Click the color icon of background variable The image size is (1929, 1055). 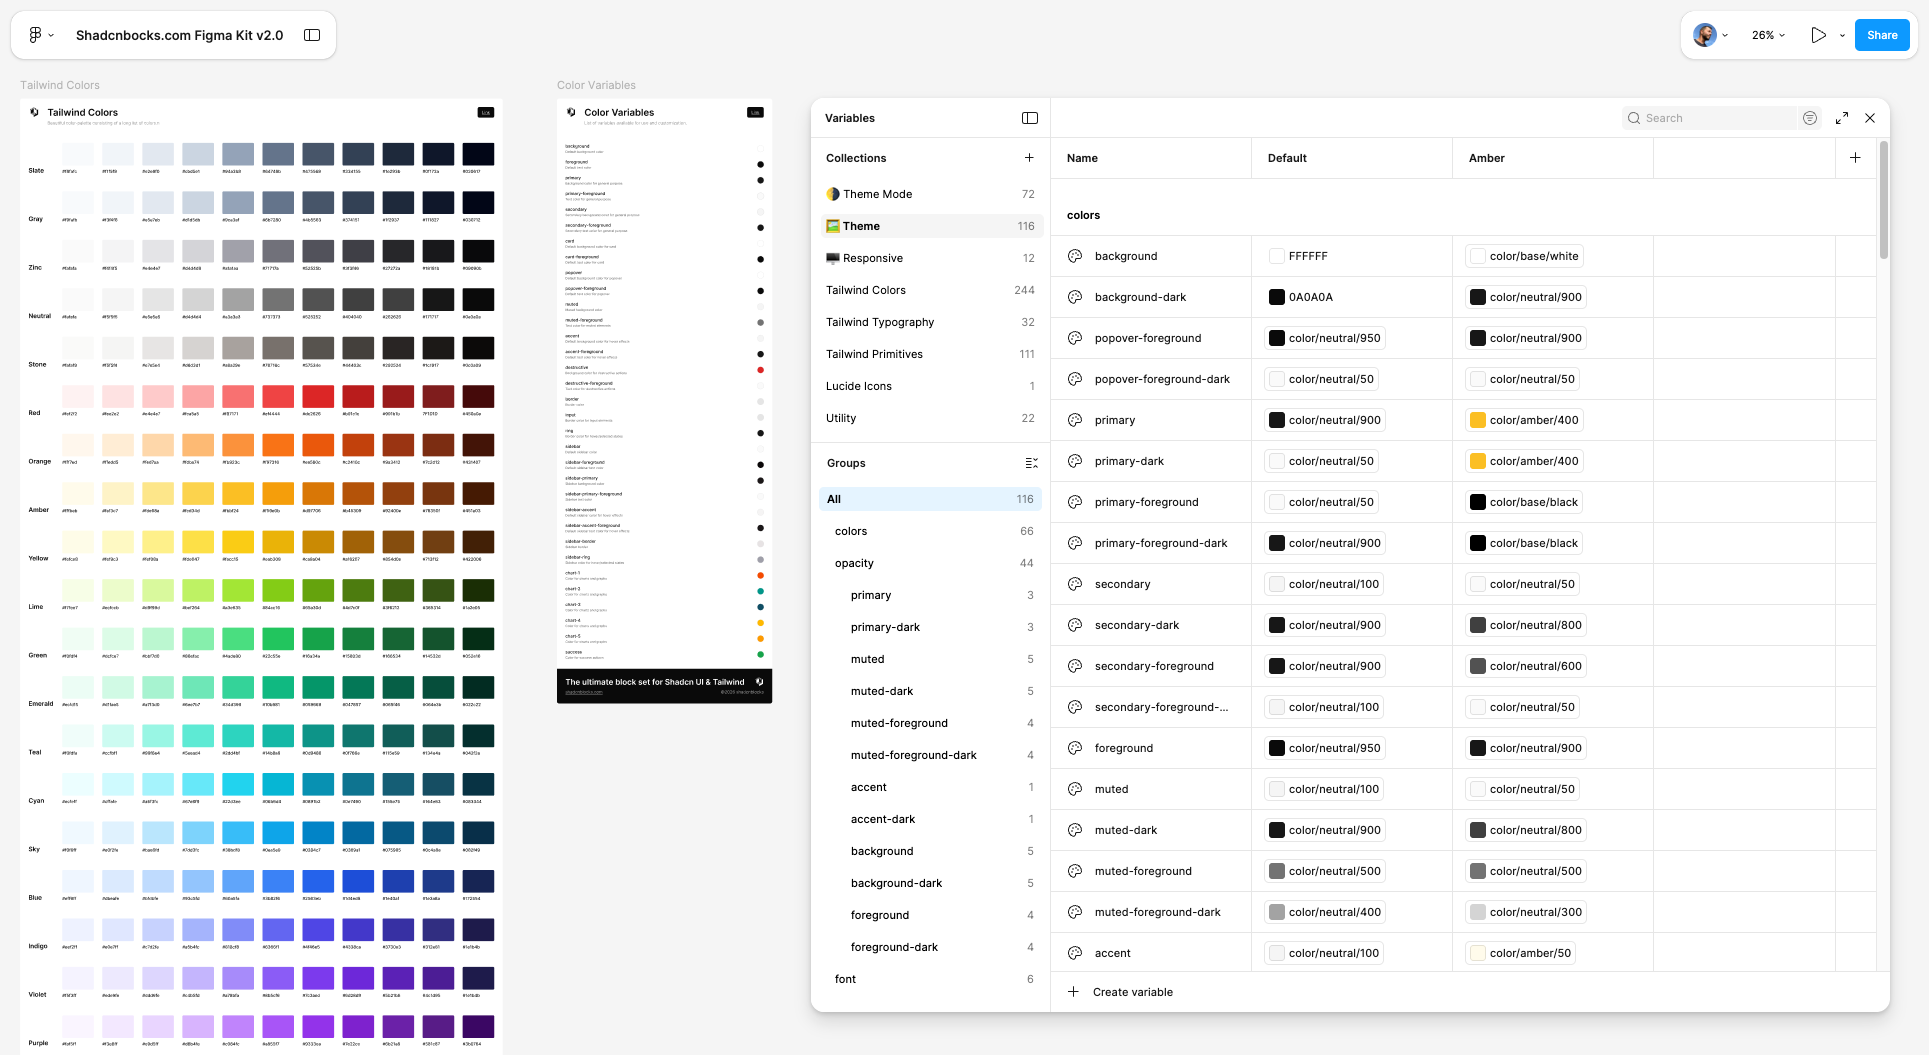[1075, 256]
